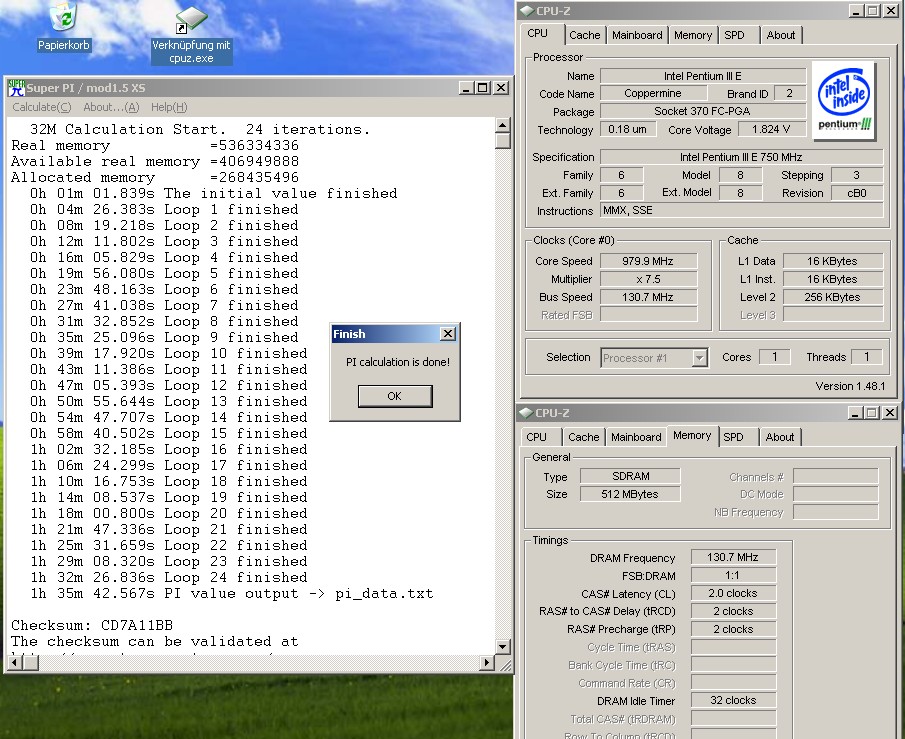Click the 'Socket 370 FC-PGA' package value

(x=702, y=111)
